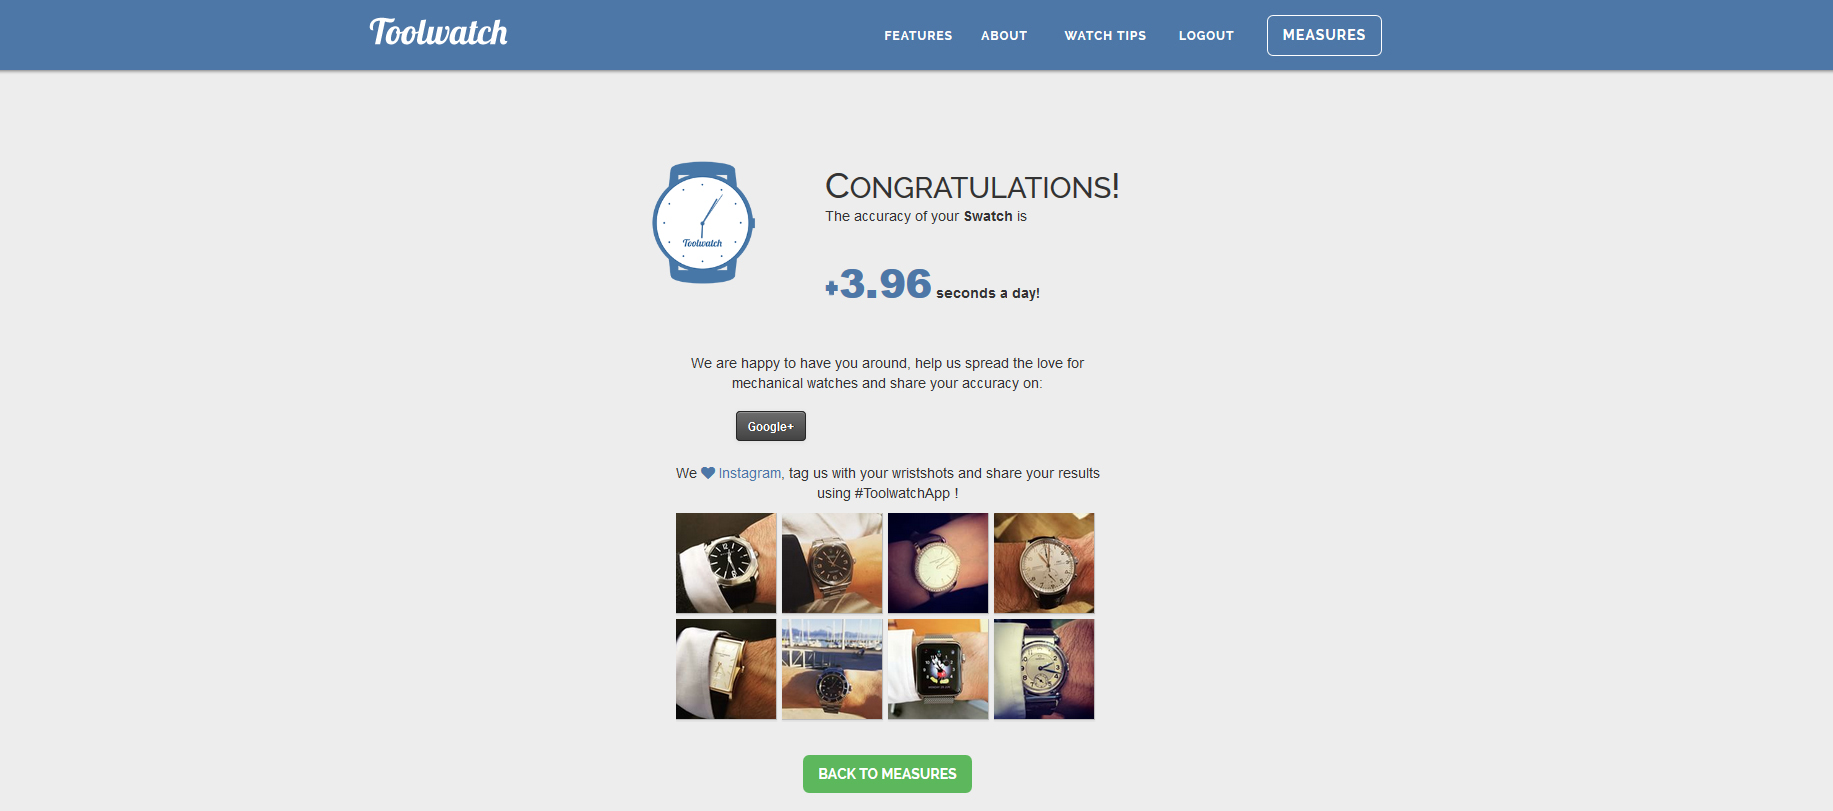Click the Measures outlined button
1833x811 pixels.
1324,35
